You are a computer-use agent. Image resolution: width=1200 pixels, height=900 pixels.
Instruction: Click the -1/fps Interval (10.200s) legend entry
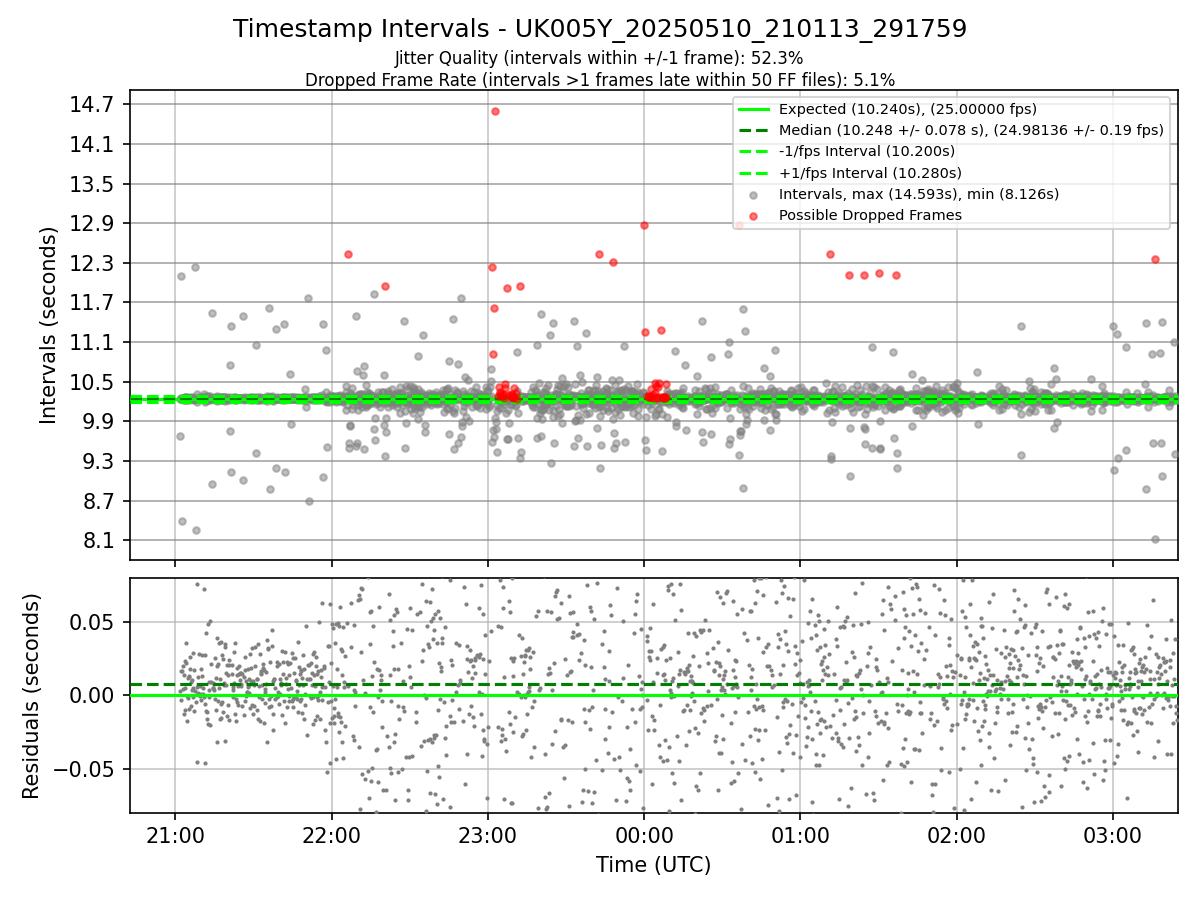click(x=867, y=151)
